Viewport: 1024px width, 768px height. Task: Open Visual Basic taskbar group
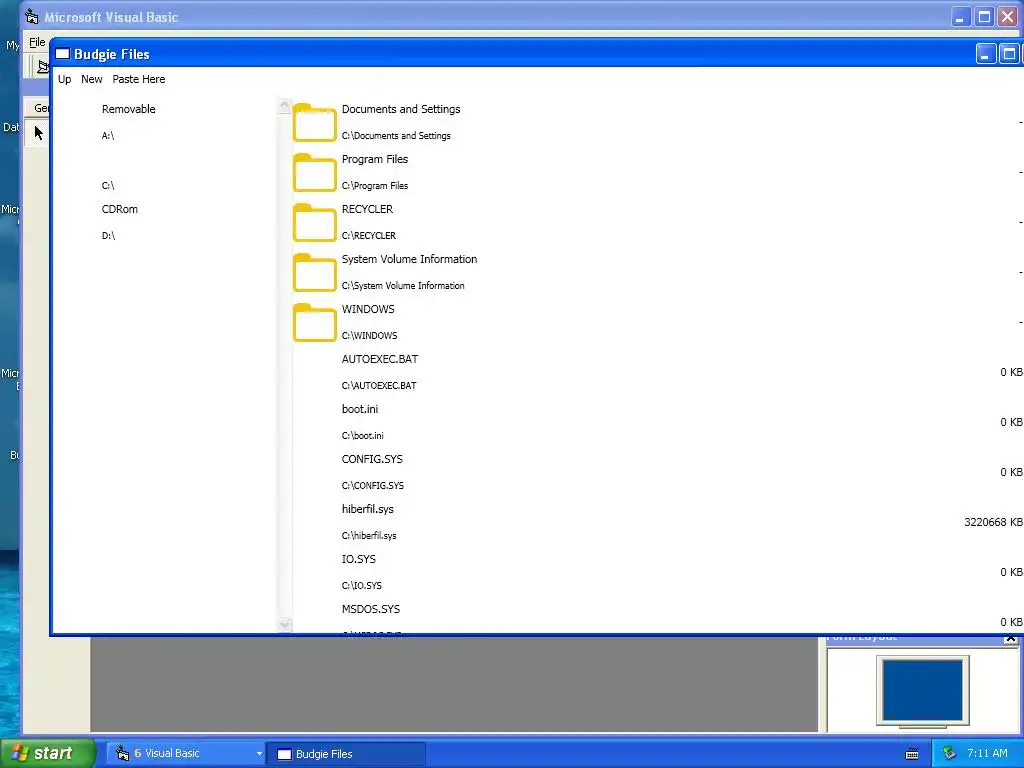click(x=186, y=754)
